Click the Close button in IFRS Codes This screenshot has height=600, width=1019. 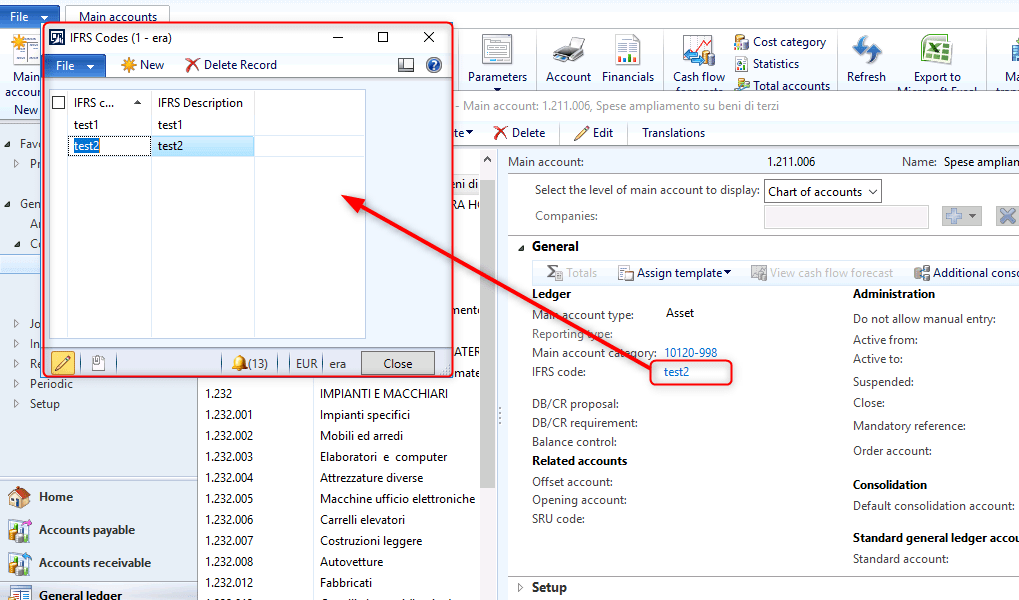(x=397, y=363)
